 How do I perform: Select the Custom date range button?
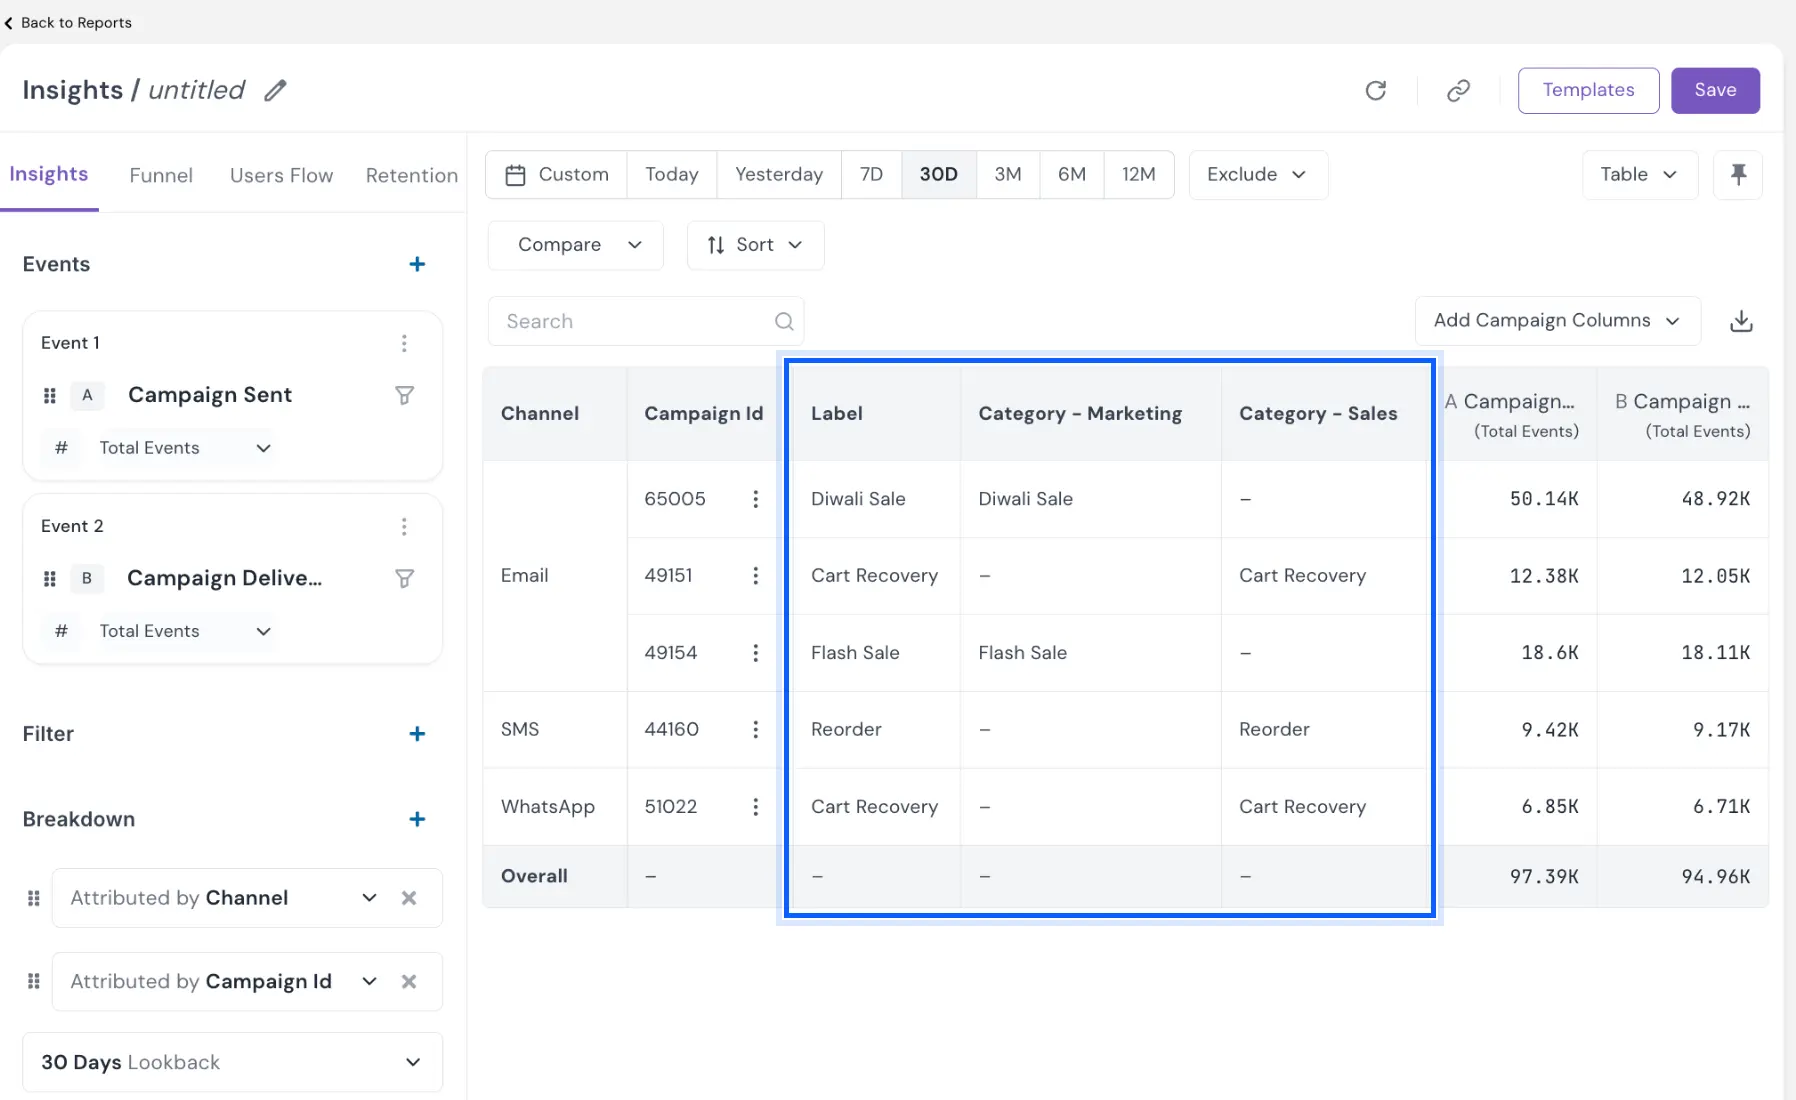(557, 175)
